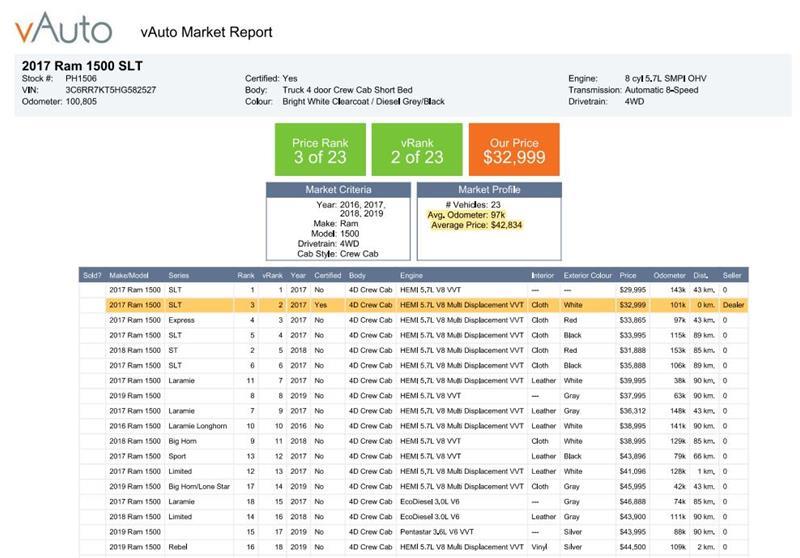This screenshot has height=558, width=800.
Task: Click the vAuto Market Report heading
Action: pos(206,32)
